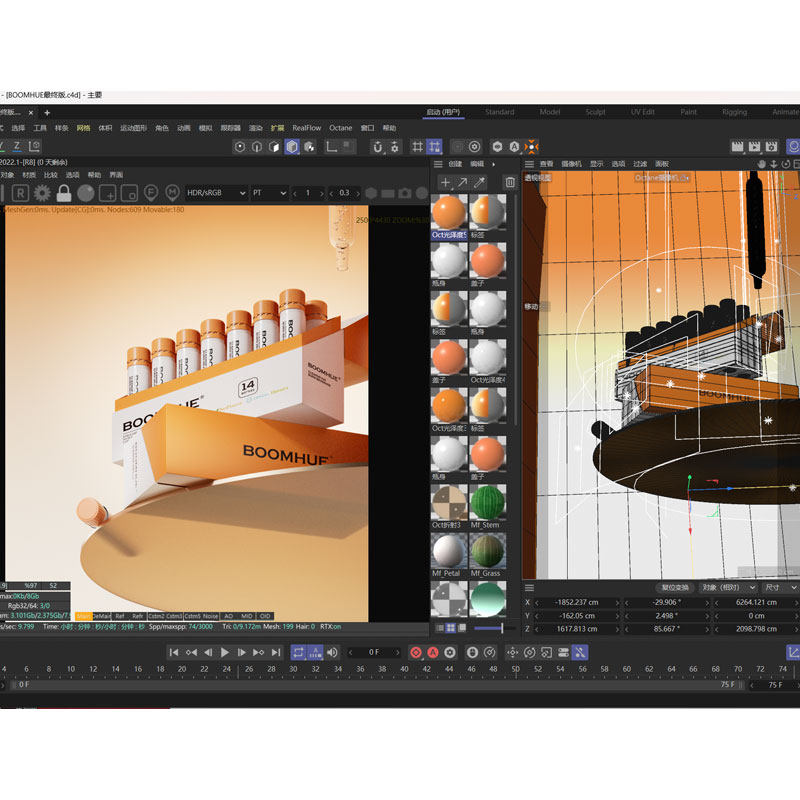Click the viewport pan hand icon
This screenshot has width=800, height=800.
point(761,164)
